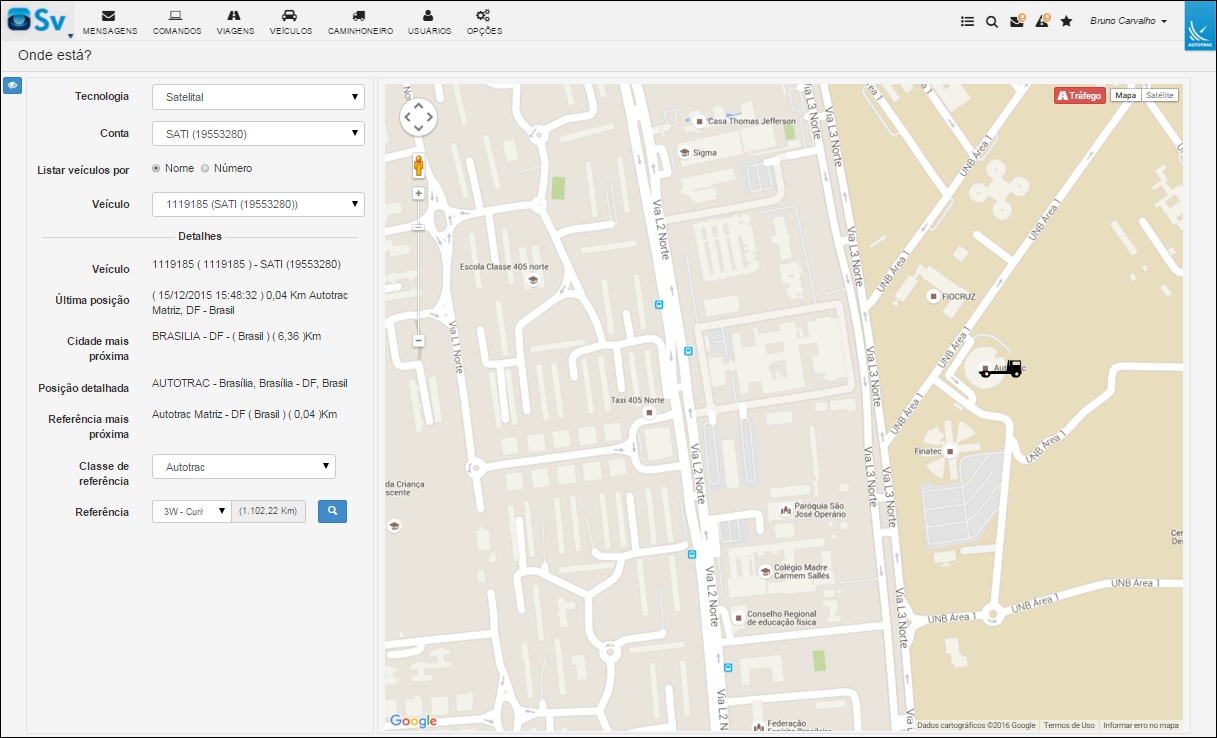
Task: Pan the map down with arrow control
Action: [418, 129]
